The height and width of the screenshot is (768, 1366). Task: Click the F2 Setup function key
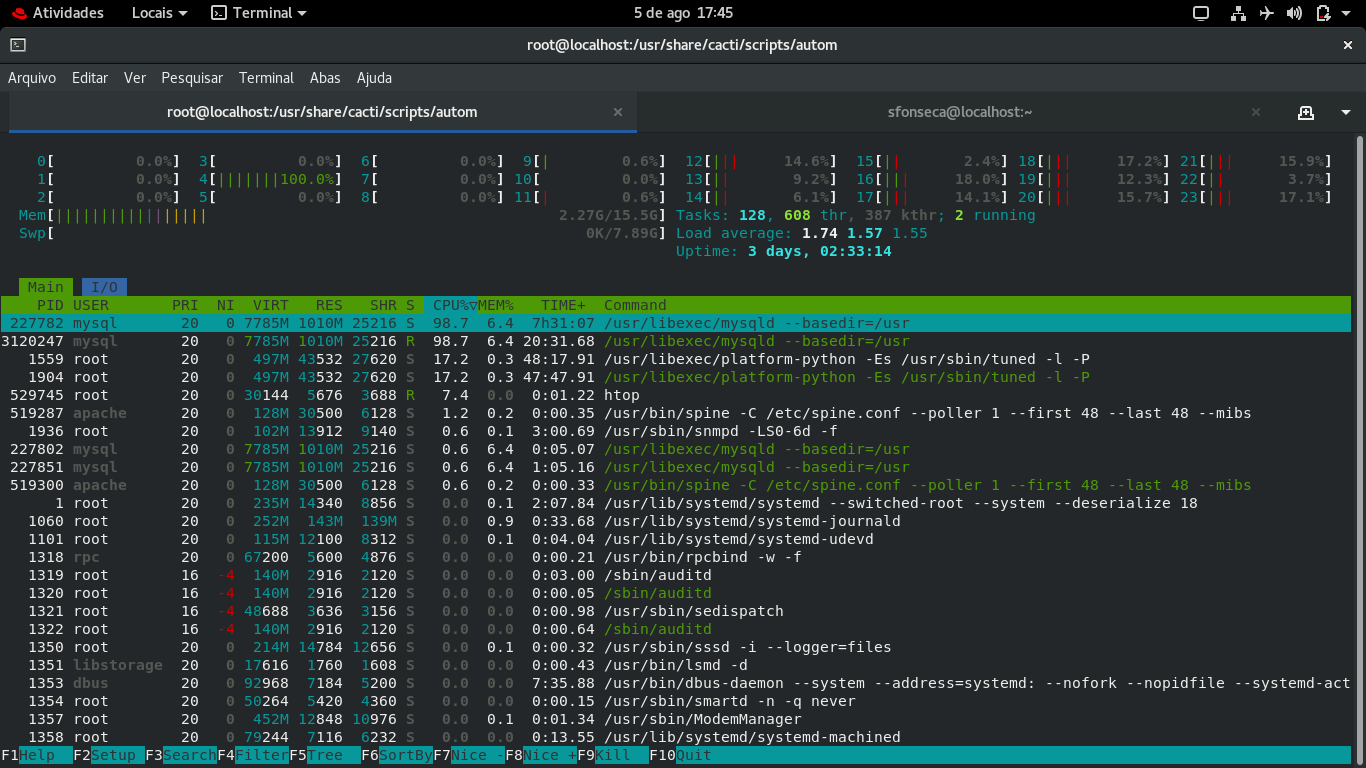(x=109, y=755)
